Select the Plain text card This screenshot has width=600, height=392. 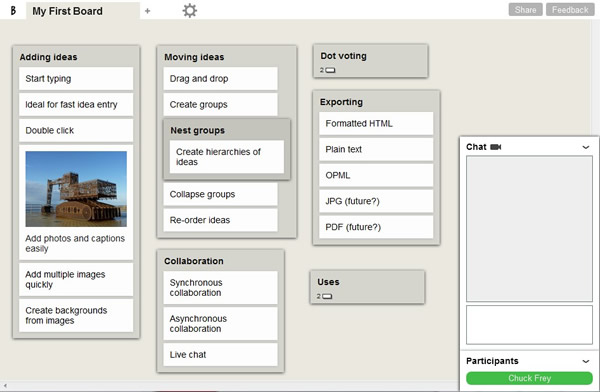(x=376, y=149)
